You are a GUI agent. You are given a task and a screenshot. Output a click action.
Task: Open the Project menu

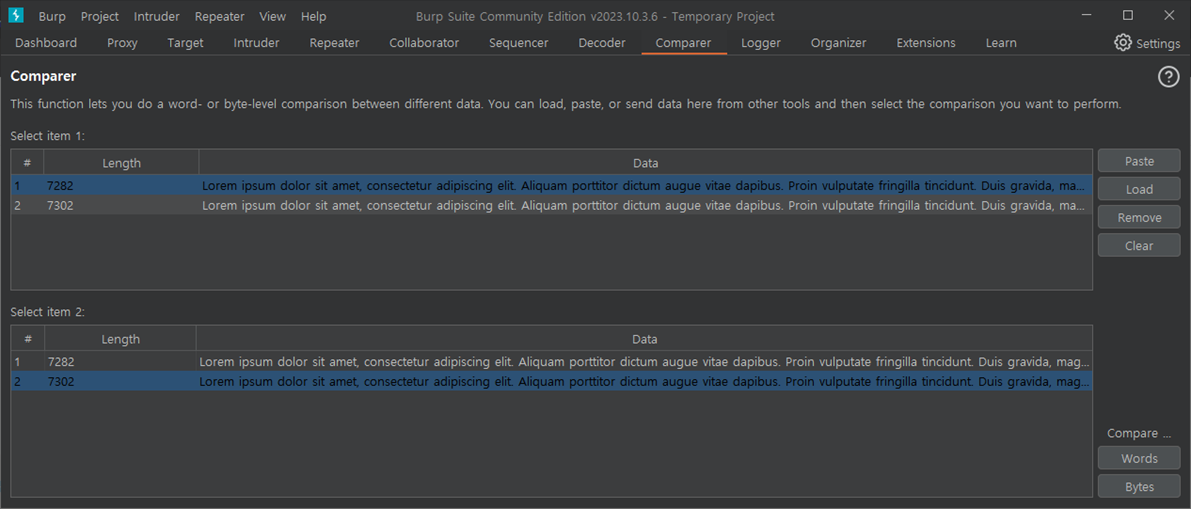tap(100, 16)
